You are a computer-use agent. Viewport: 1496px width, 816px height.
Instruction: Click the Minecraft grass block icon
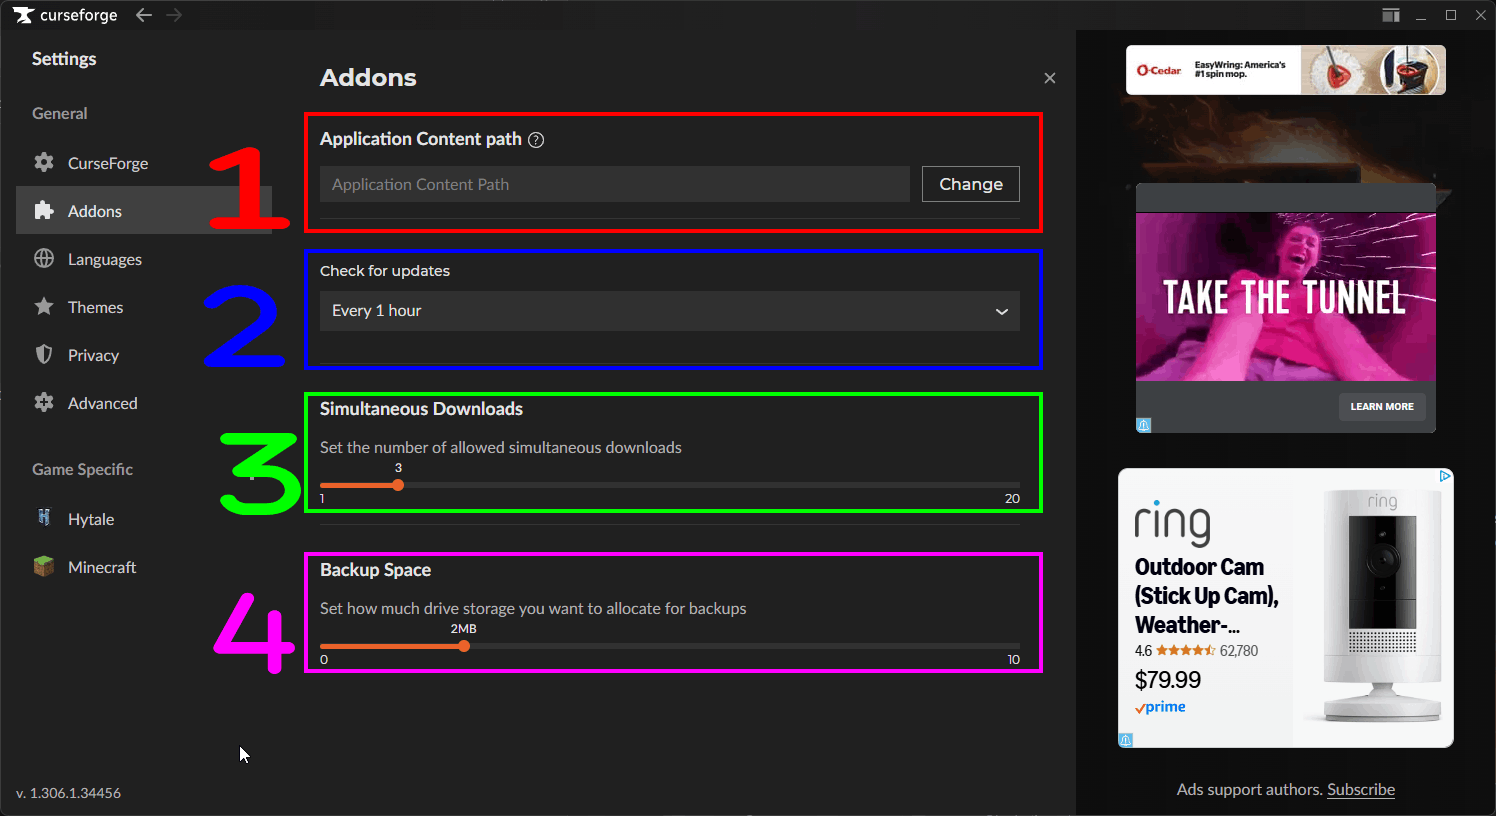coord(44,566)
